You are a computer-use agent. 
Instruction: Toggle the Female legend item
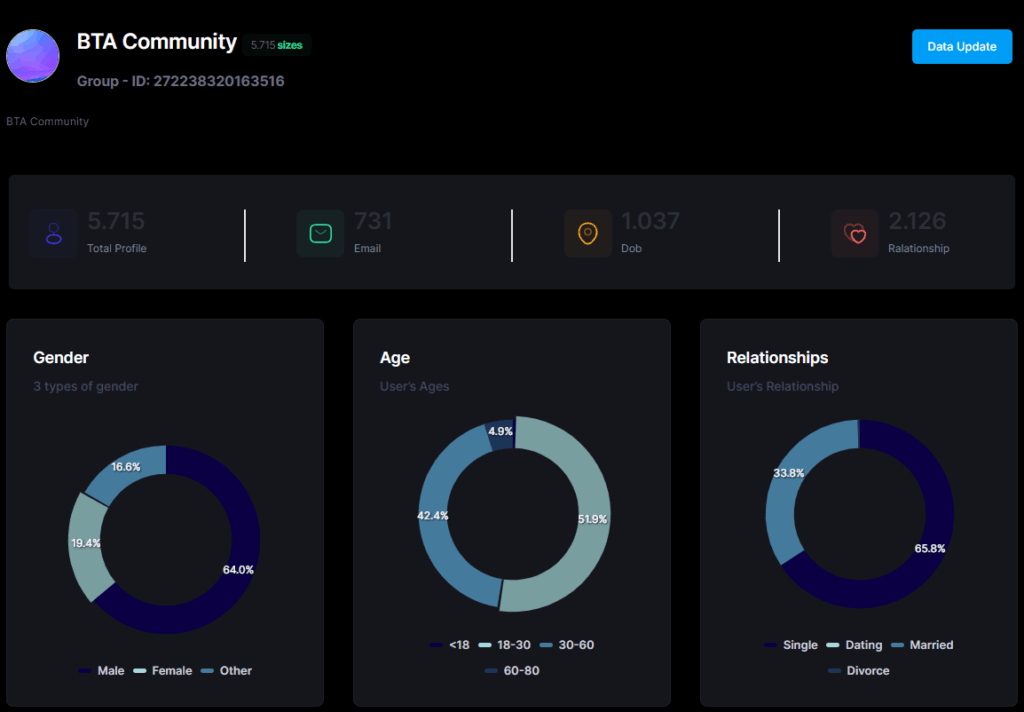pos(162,671)
